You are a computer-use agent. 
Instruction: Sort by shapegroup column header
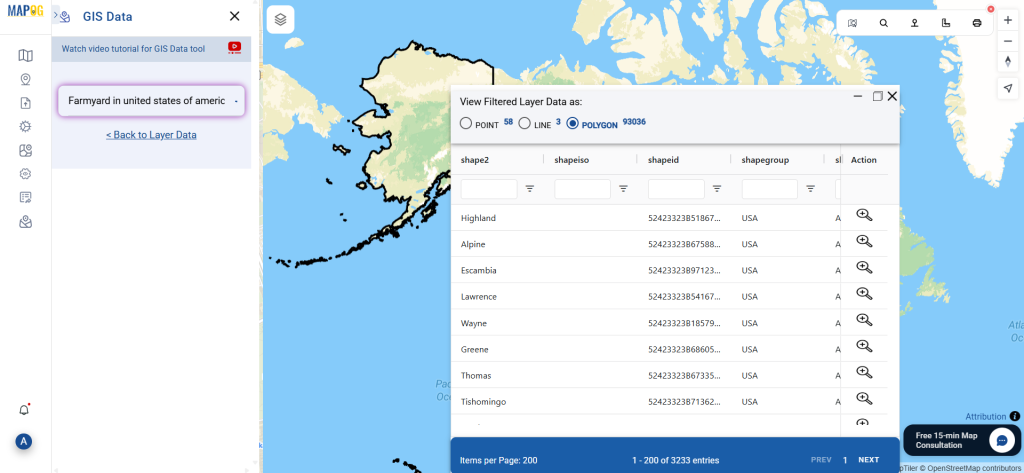click(764, 160)
